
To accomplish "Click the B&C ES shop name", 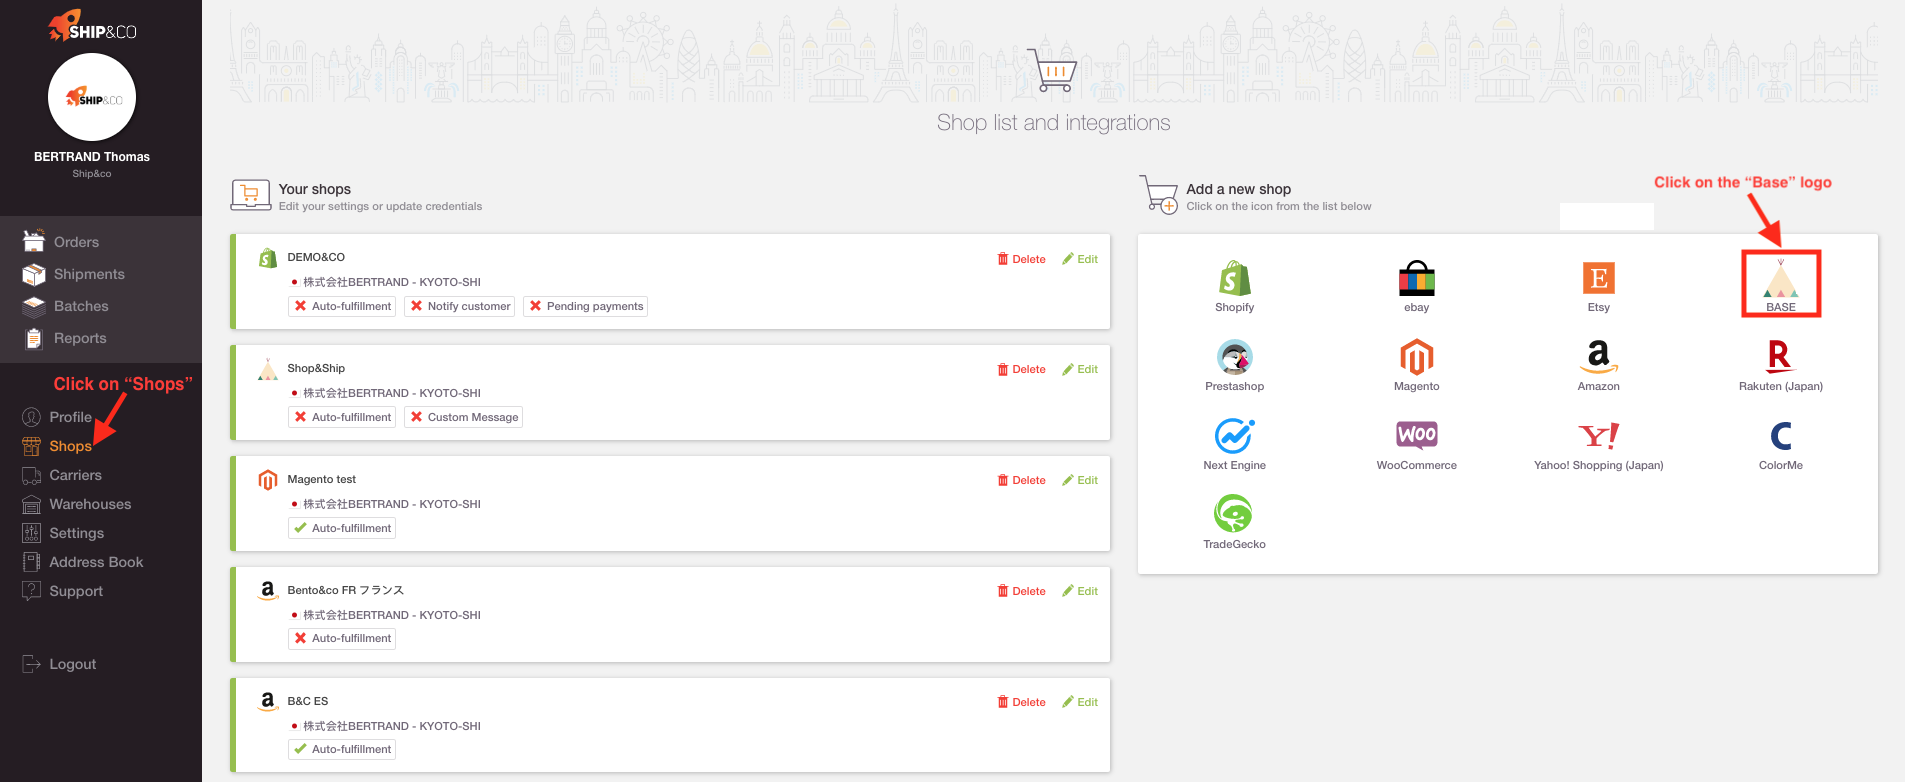I will (308, 701).
